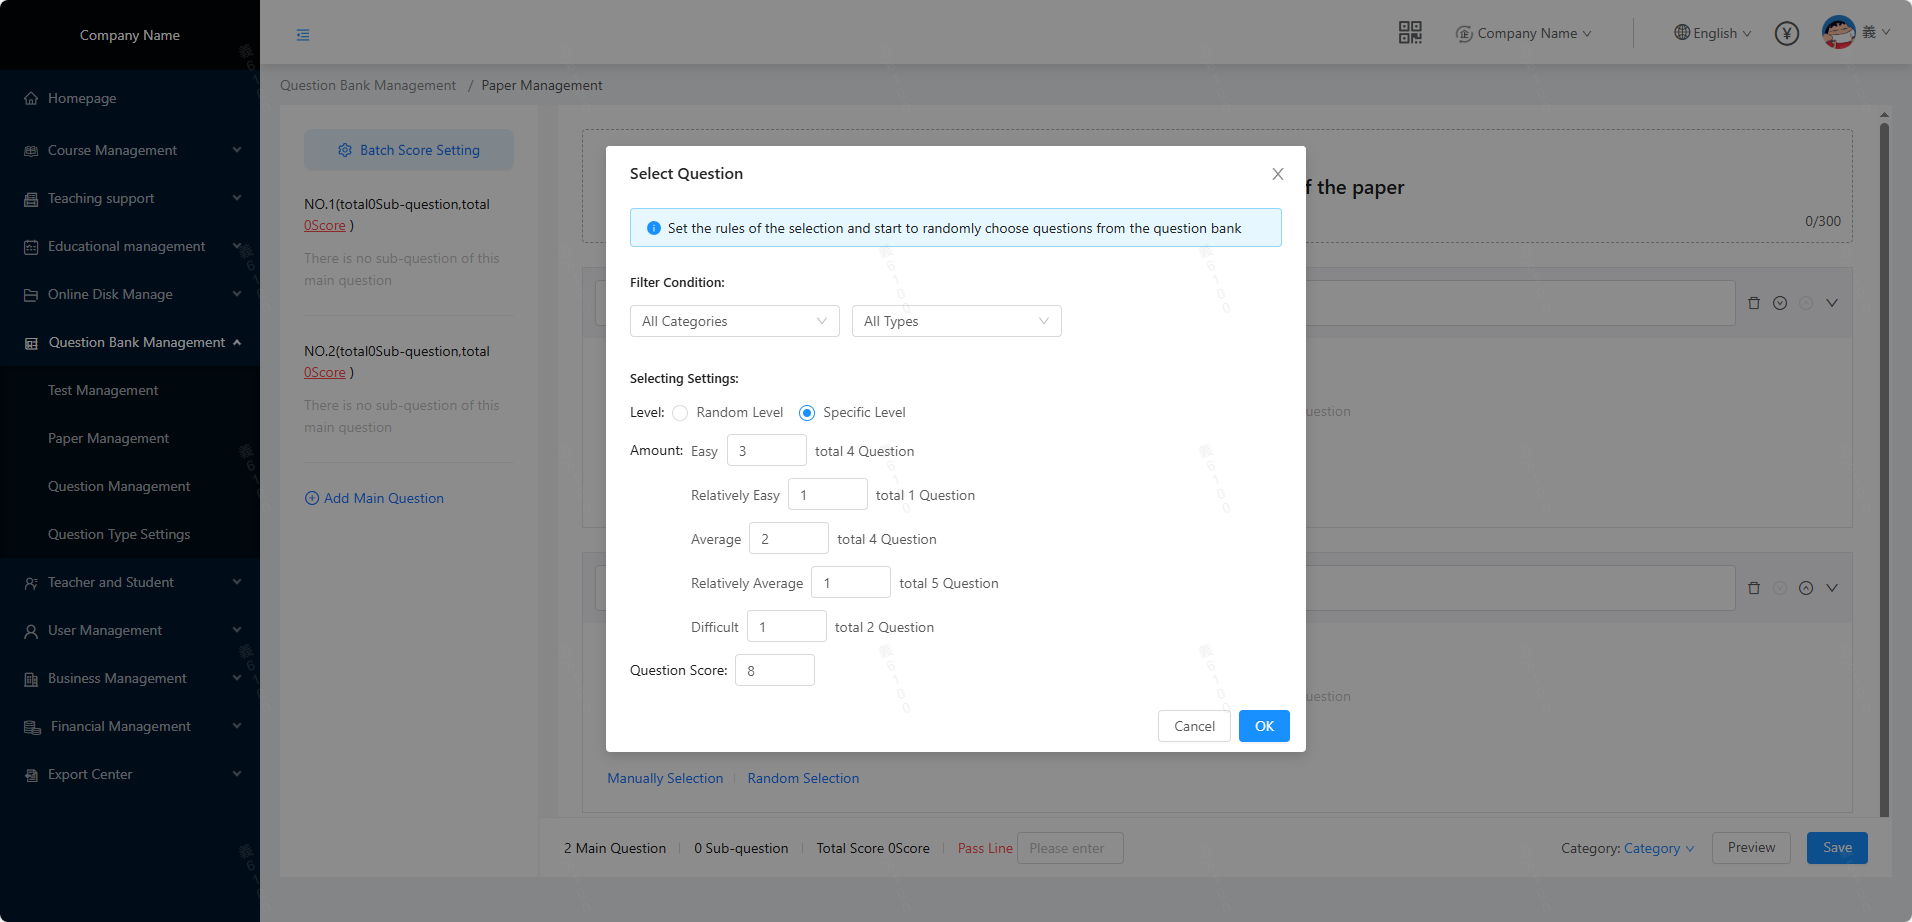
Task: Open the English language dropdown
Action: click(x=1712, y=33)
